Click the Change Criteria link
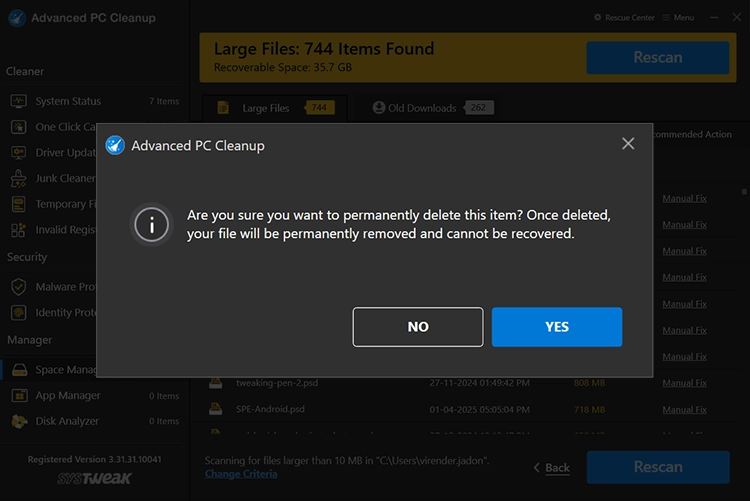Screen dimensions: 750x501 (243, 473)
